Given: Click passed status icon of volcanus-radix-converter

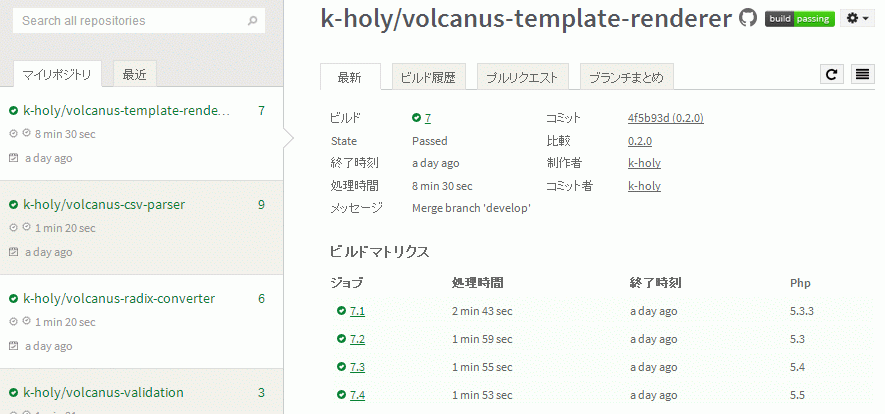Looking at the screenshot, I should tap(14, 299).
